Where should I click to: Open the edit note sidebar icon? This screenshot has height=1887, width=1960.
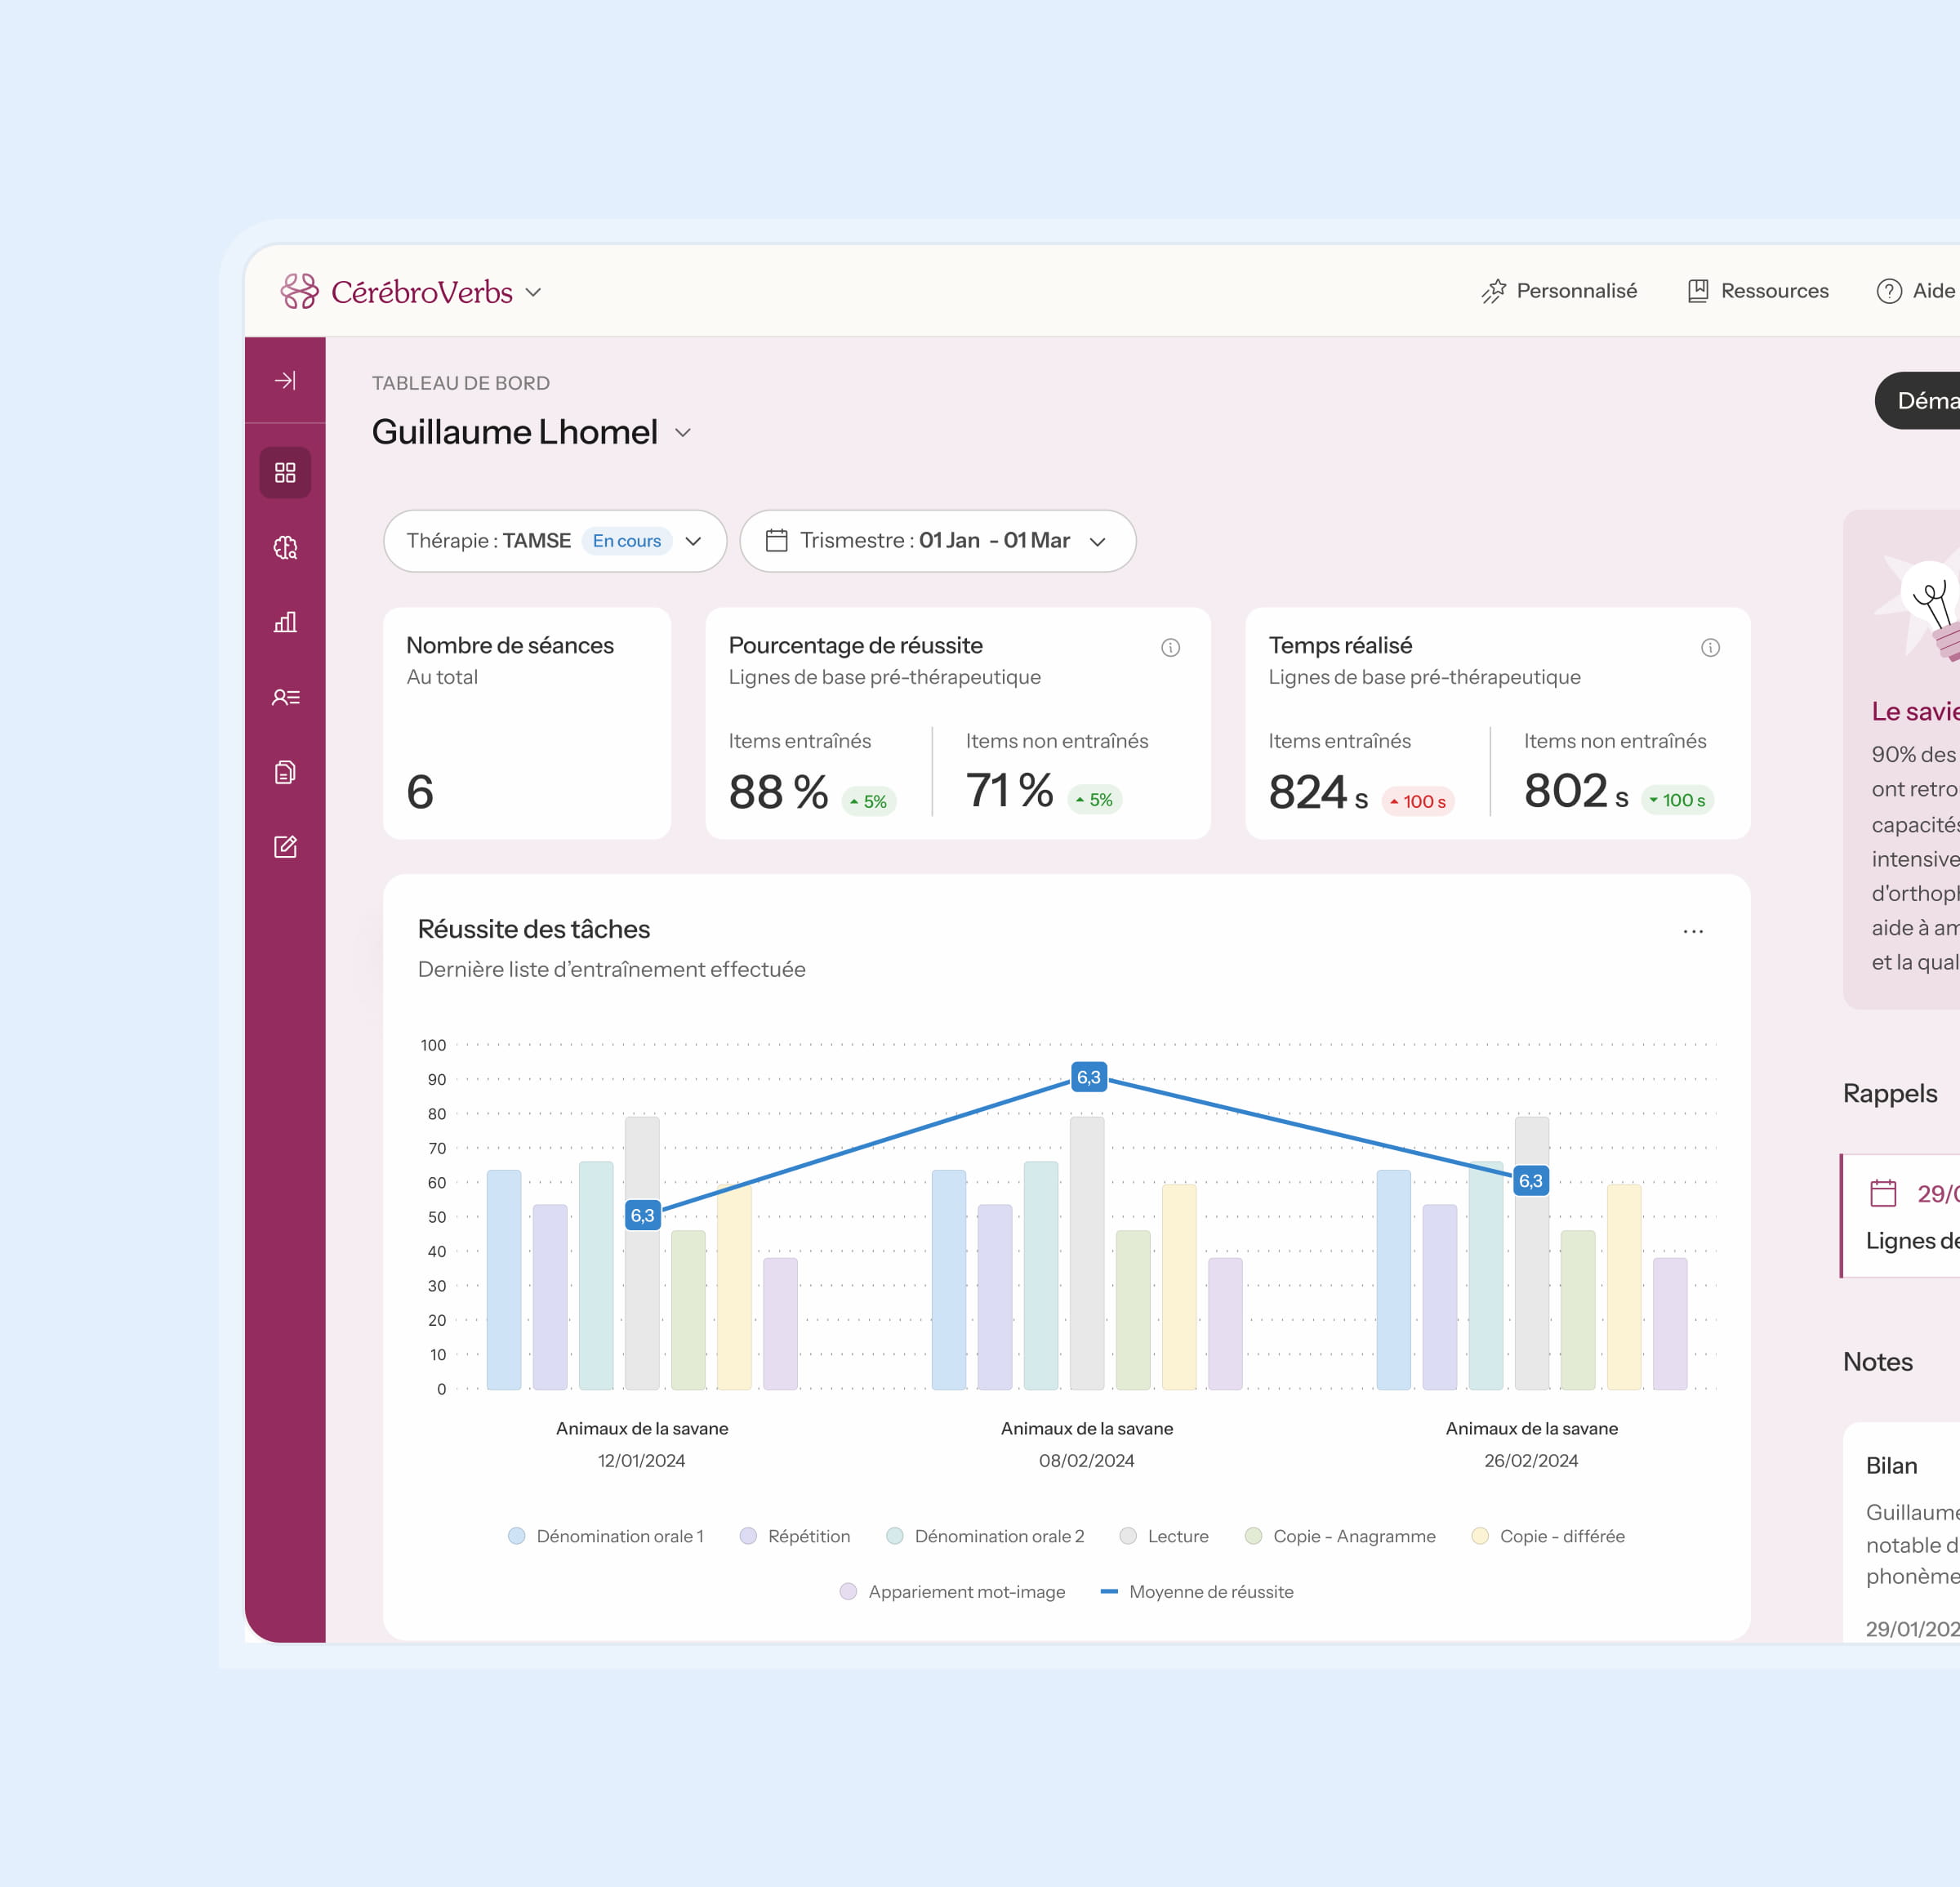[x=285, y=847]
